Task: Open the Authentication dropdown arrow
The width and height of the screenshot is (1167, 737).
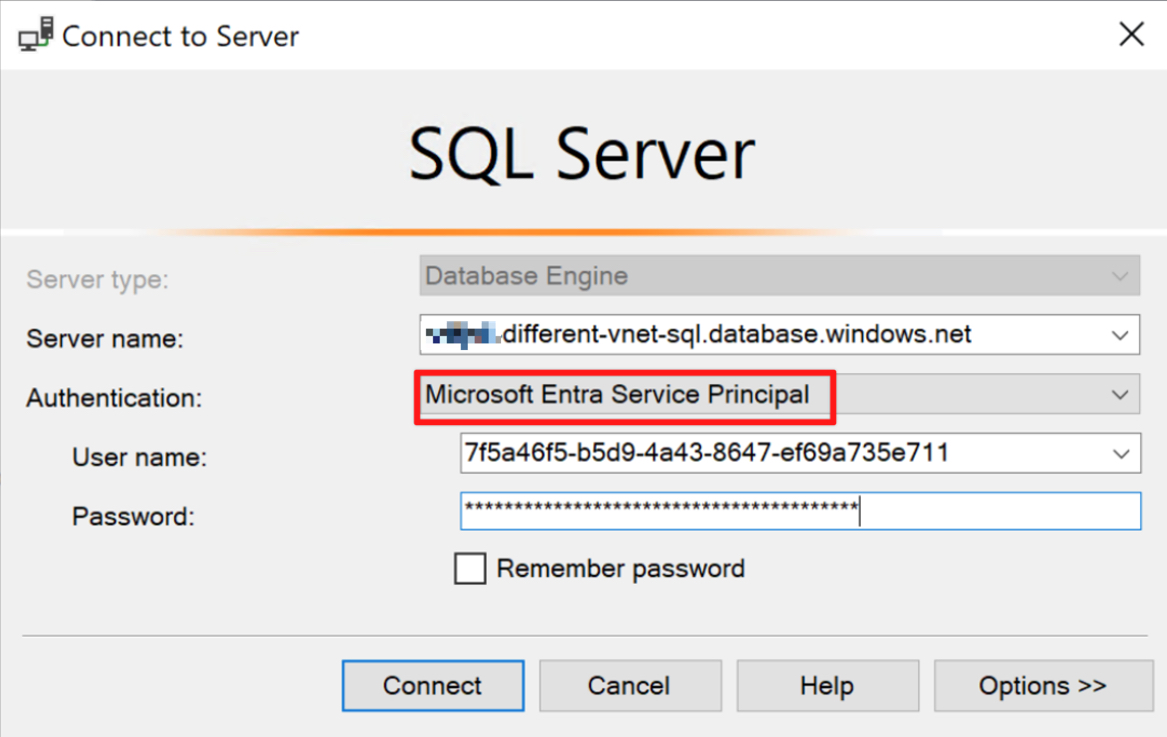Action: pos(1119,395)
